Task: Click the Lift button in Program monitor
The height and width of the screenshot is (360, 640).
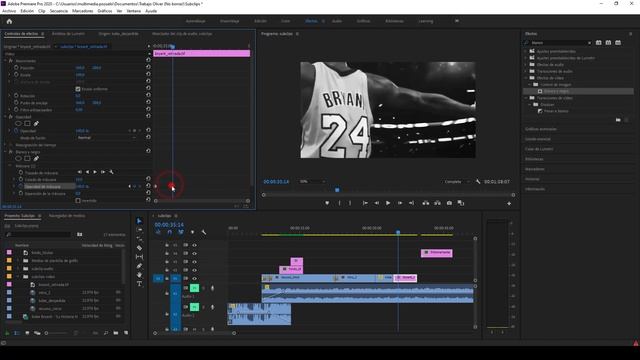Action: click(x=426, y=203)
